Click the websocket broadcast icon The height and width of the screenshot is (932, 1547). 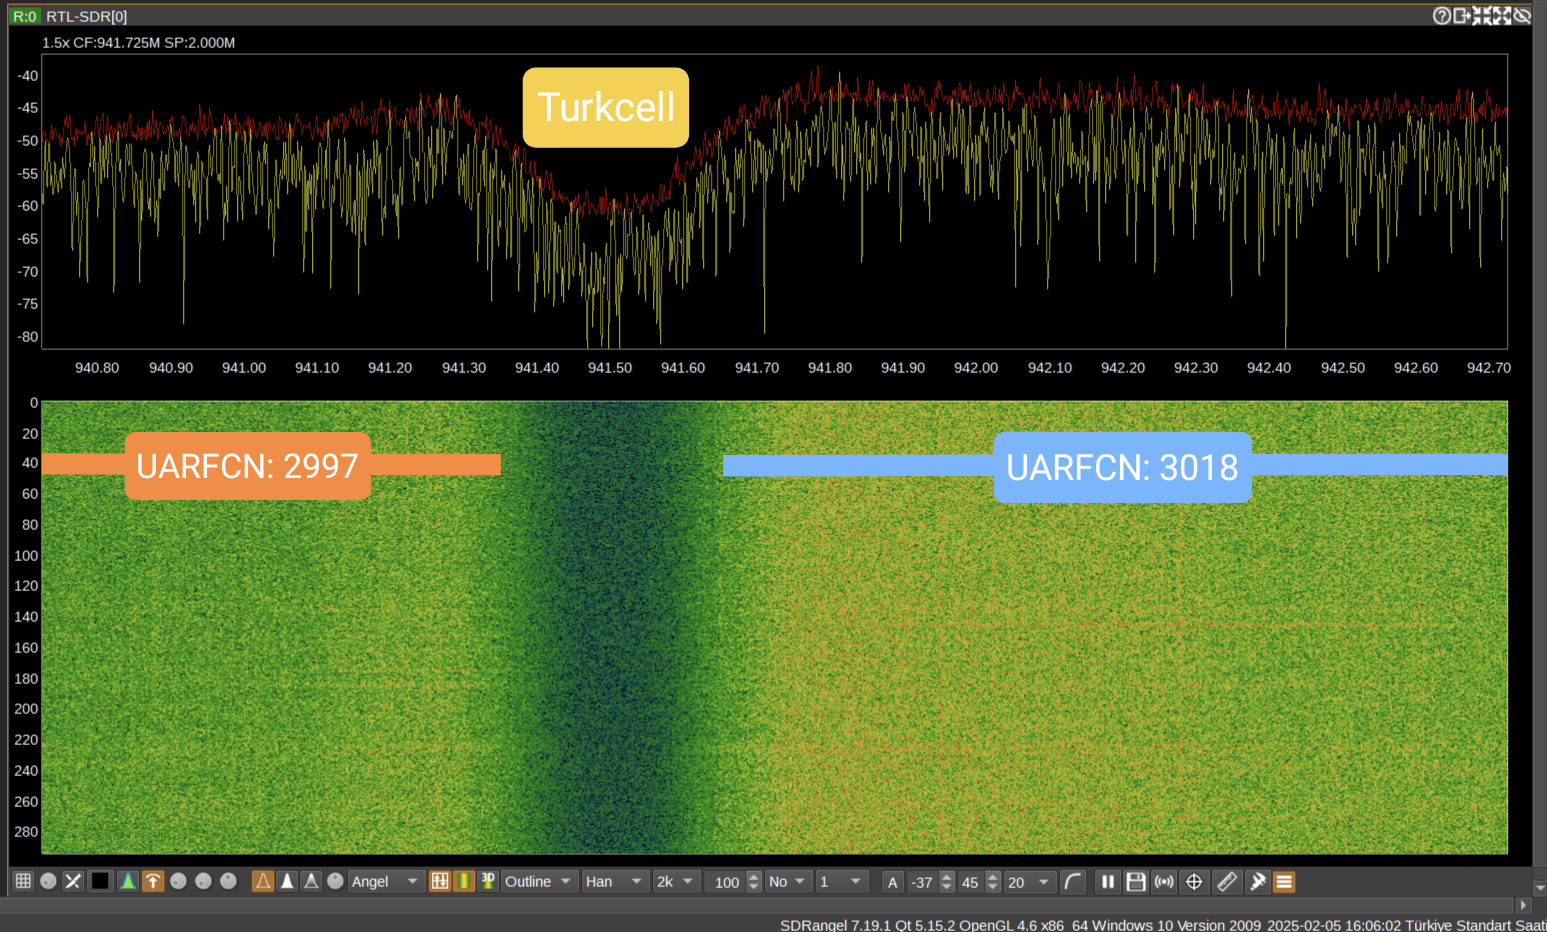(x=1164, y=881)
